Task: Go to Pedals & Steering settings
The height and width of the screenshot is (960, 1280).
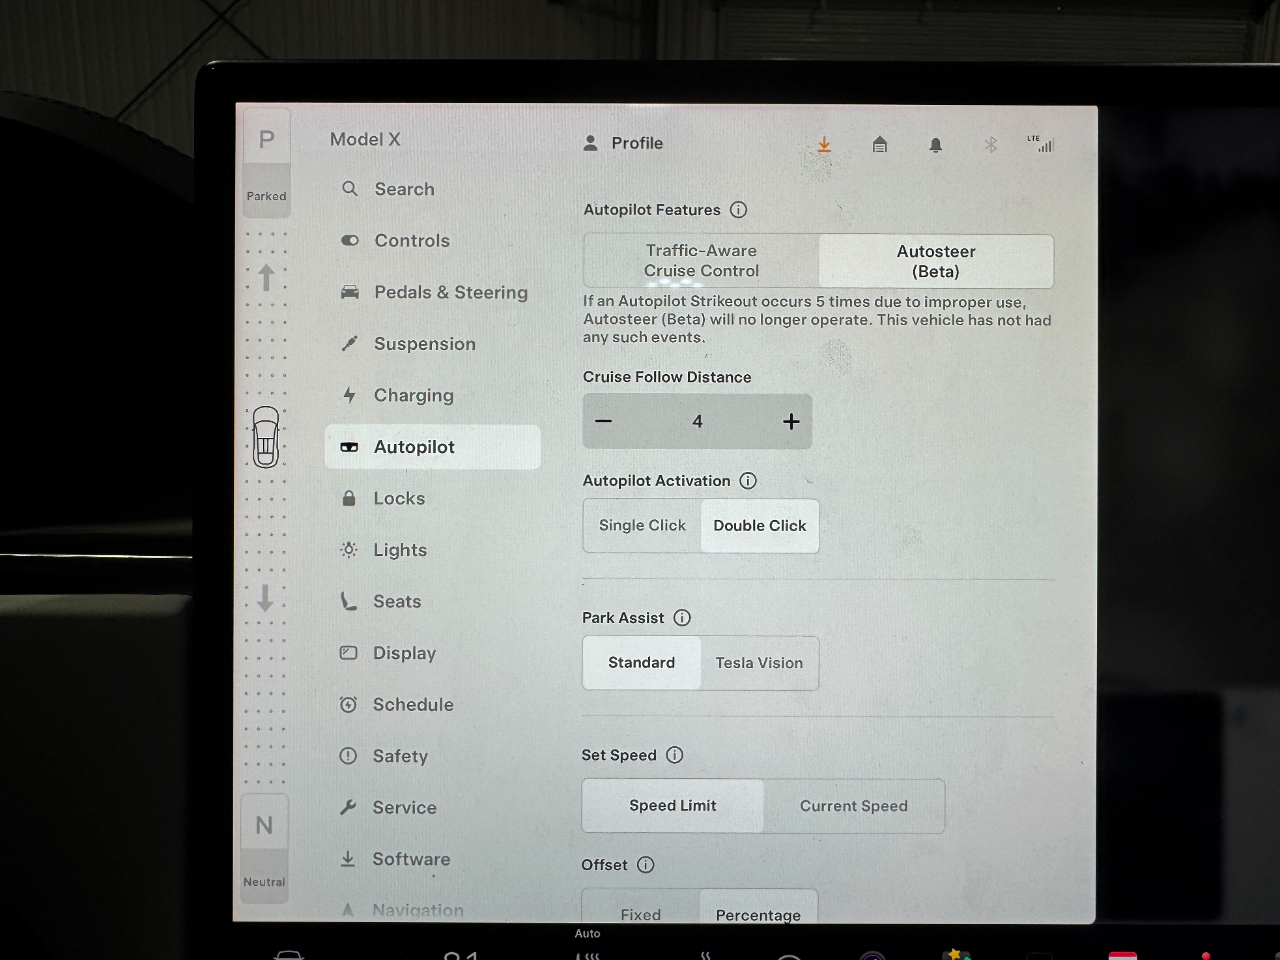Action: point(450,293)
